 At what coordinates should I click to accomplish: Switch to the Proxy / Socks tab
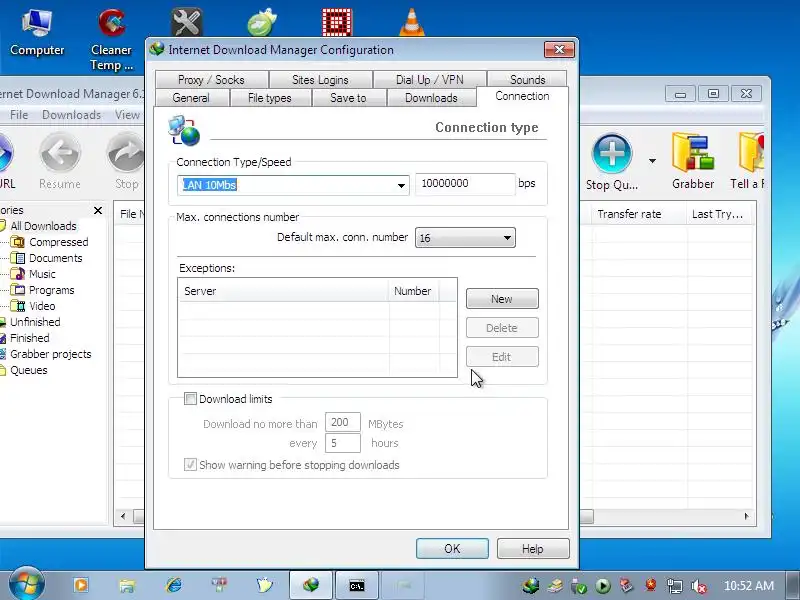coord(211,80)
